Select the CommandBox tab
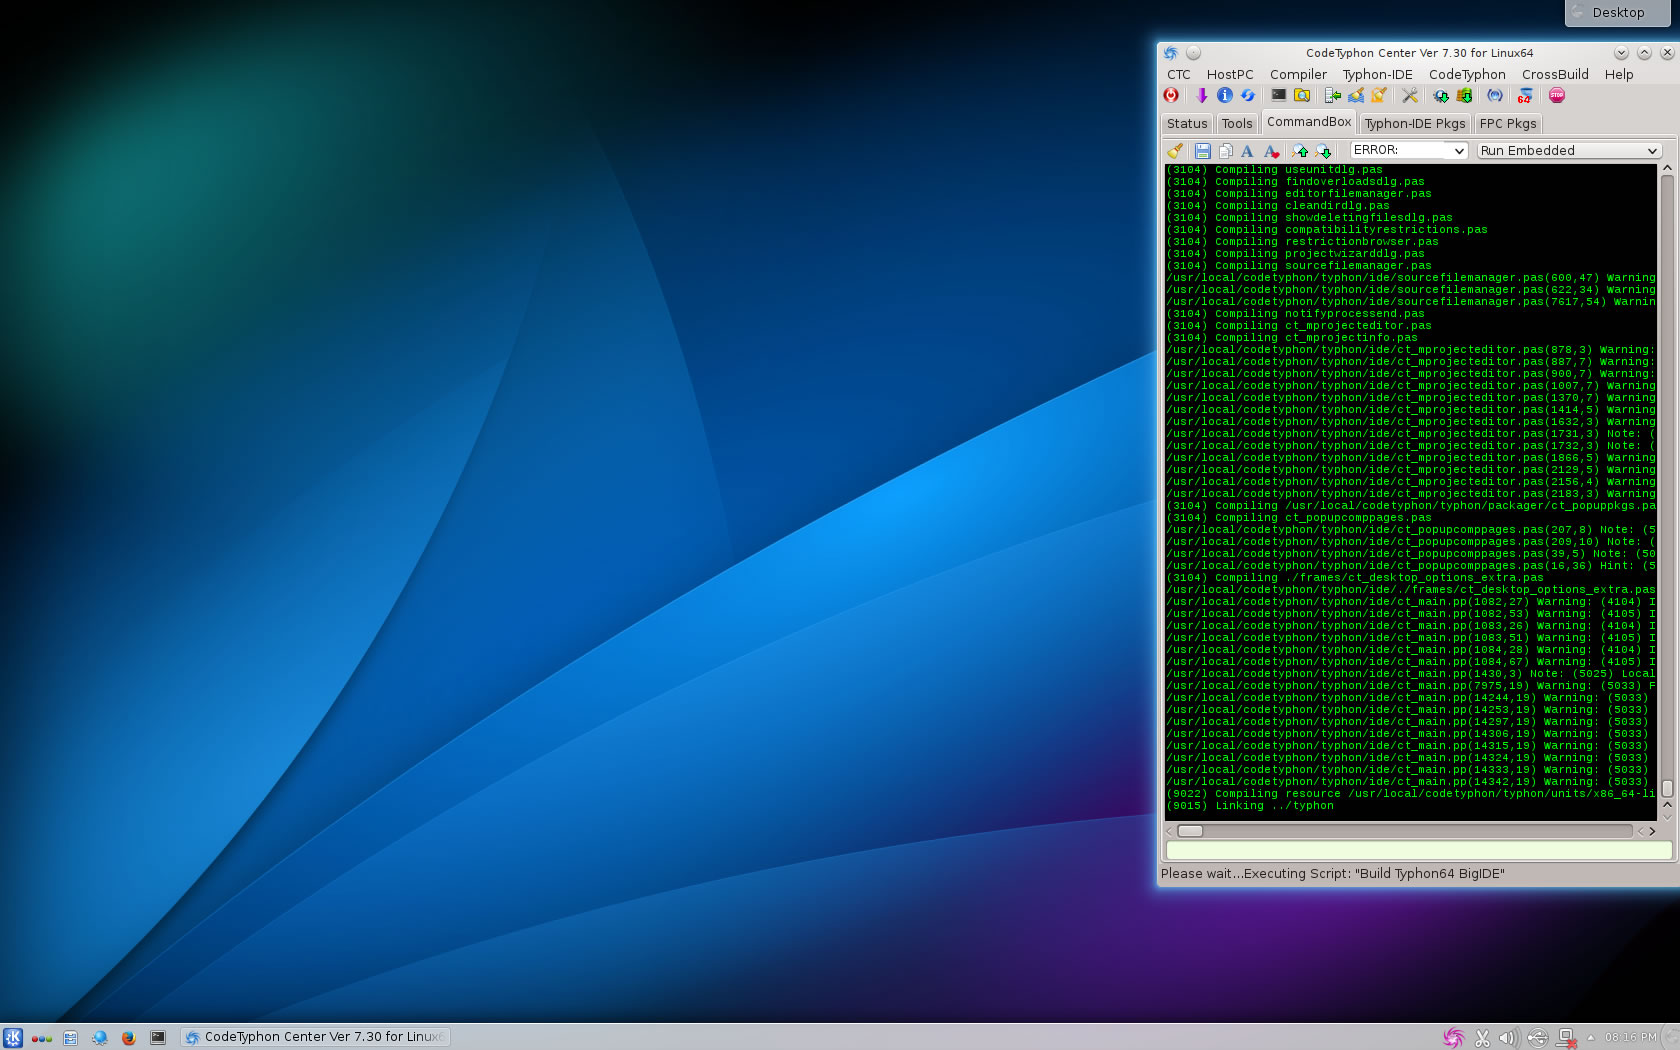Image resolution: width=1680 pixels, height=1050 pixels. [1309, 122]
